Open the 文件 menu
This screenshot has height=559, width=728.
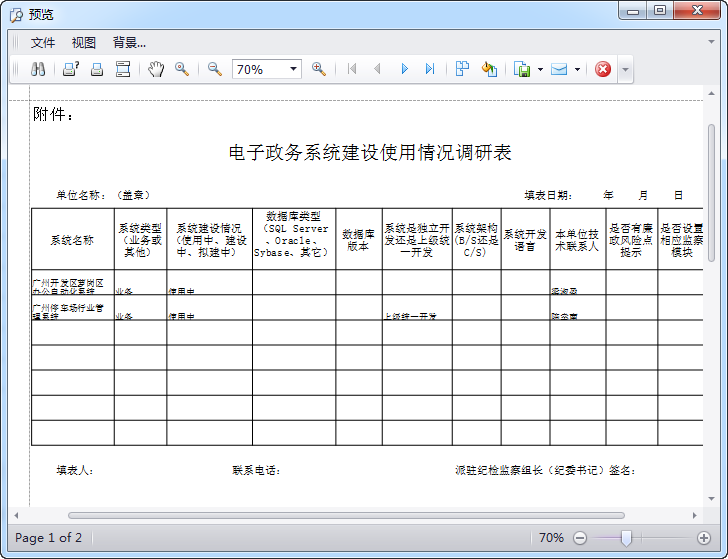tap(43, 43)
